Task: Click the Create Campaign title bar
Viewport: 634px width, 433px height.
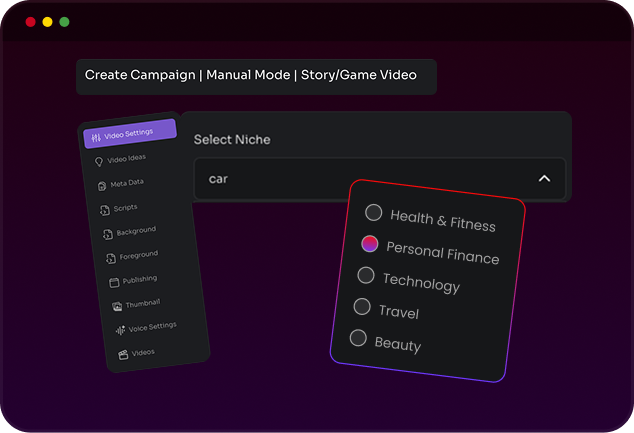Action: point(256,75)
